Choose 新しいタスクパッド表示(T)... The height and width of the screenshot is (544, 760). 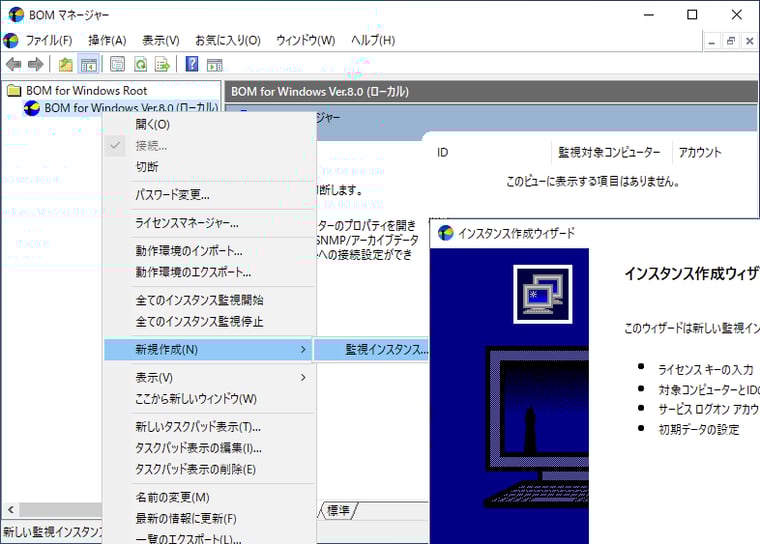coord(209,427)
